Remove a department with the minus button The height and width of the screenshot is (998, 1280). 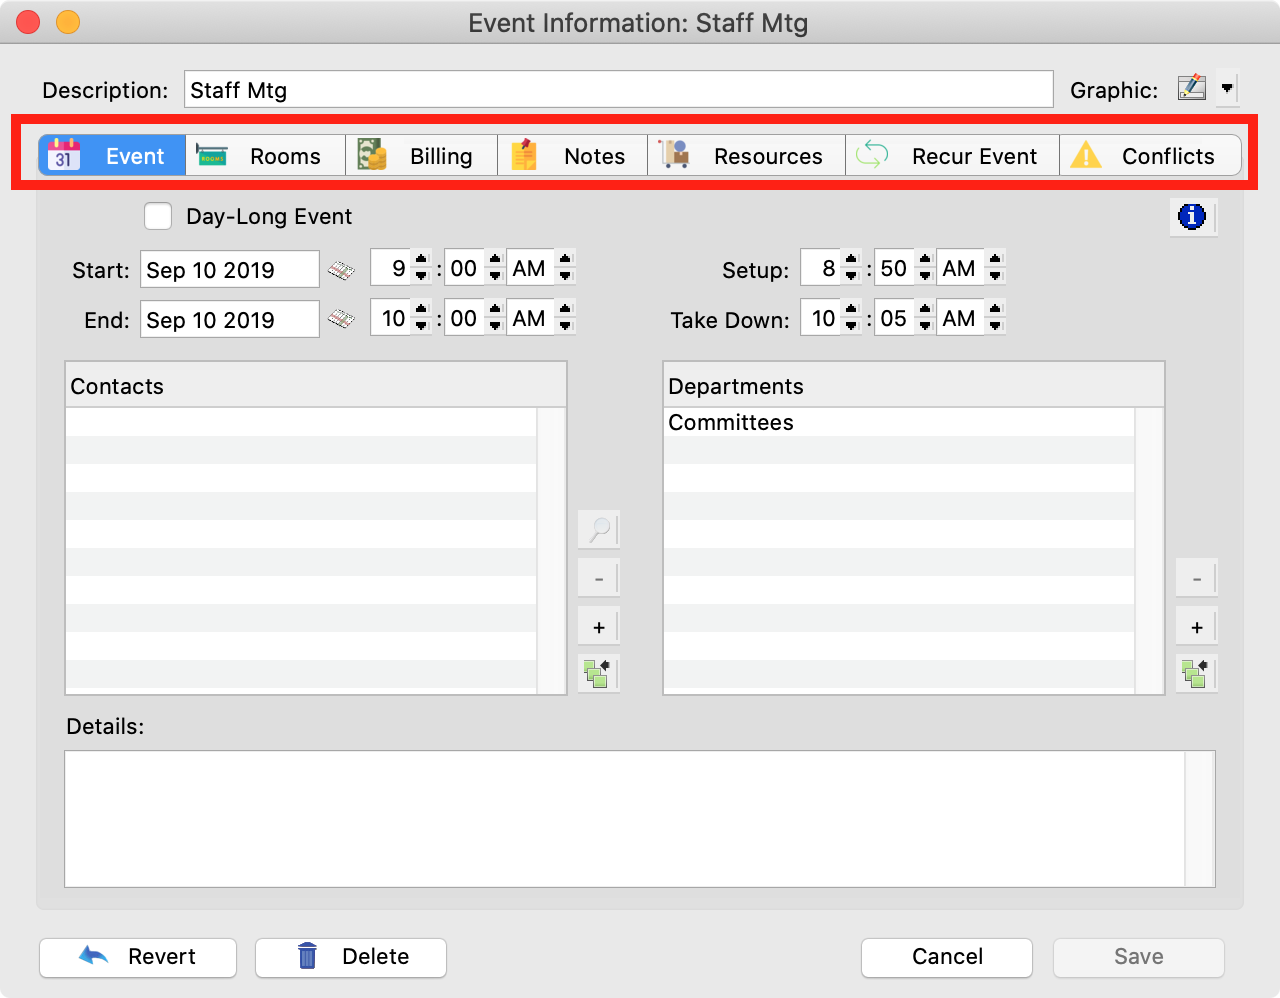[x=1196, y=579]
